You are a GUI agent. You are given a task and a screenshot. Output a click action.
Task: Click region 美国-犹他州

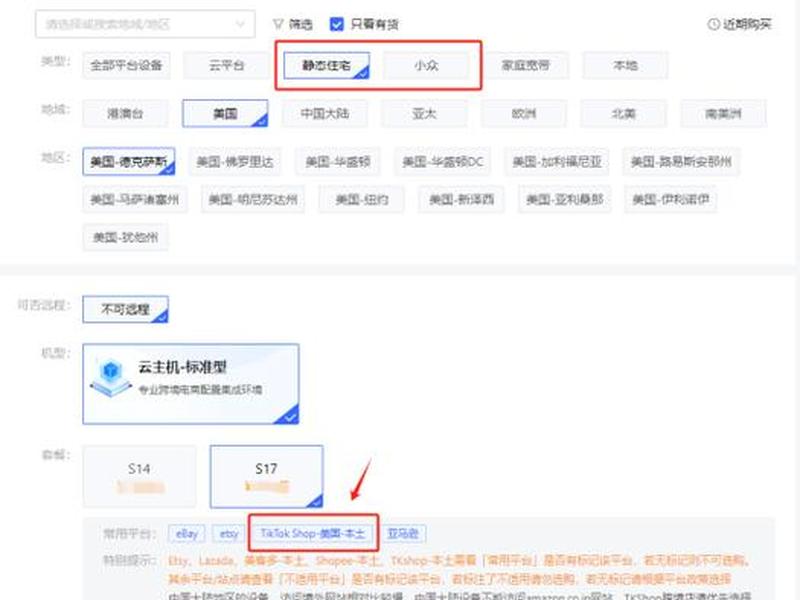point(126,237)
